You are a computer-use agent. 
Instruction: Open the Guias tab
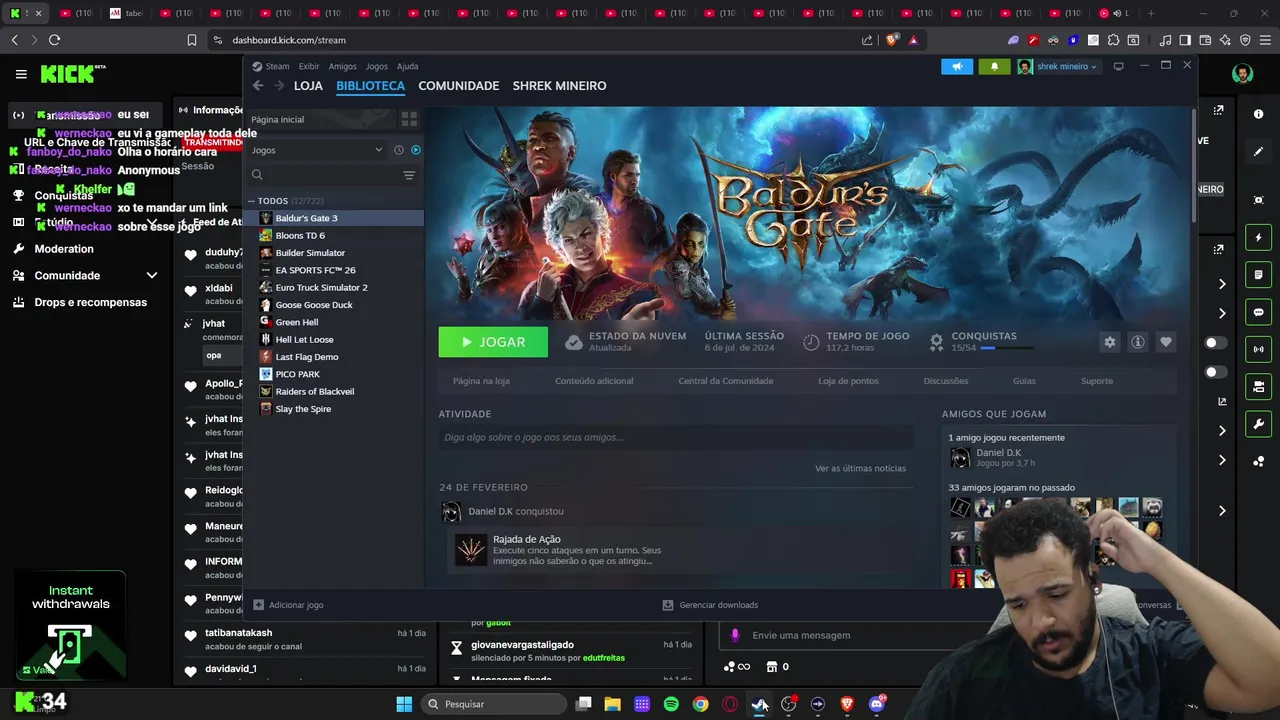1024,381
